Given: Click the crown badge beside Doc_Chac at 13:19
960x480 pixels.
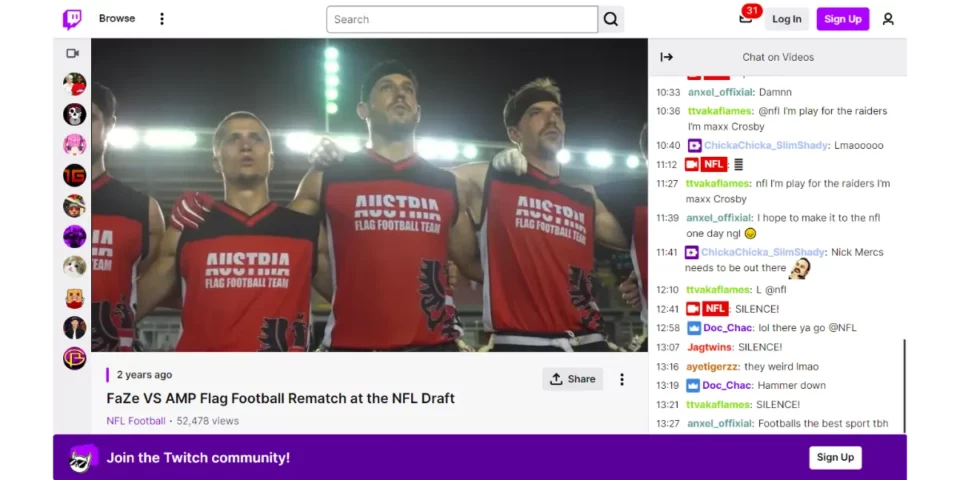Looking at the screenshot, I should (693, 386).
